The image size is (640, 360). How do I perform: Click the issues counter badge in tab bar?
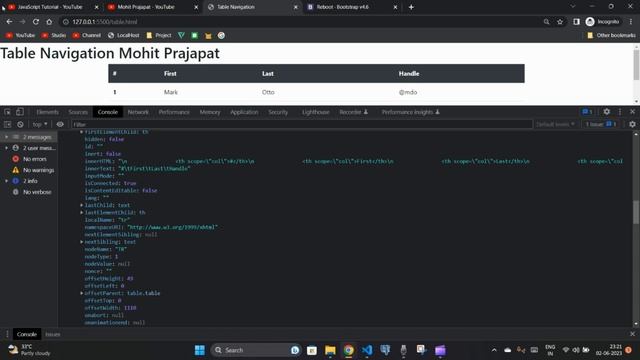tap(587, 112)
